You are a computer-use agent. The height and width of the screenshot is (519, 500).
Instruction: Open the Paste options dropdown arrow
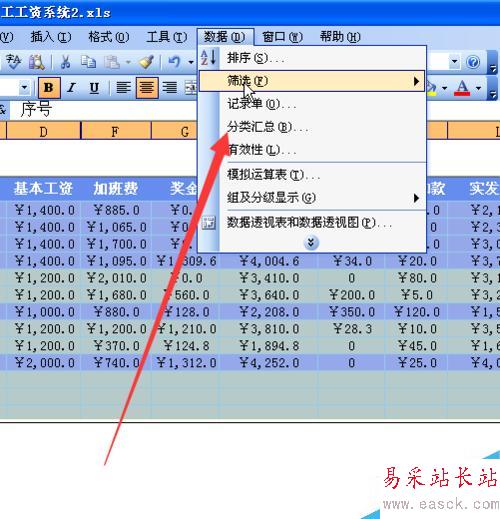(128, 62)
